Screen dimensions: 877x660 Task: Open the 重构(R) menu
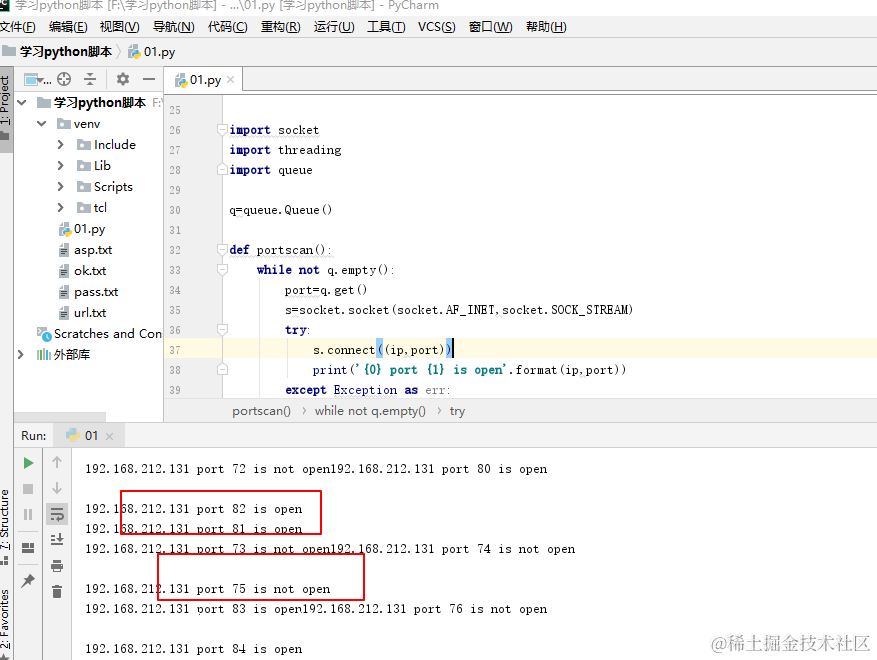280,27
